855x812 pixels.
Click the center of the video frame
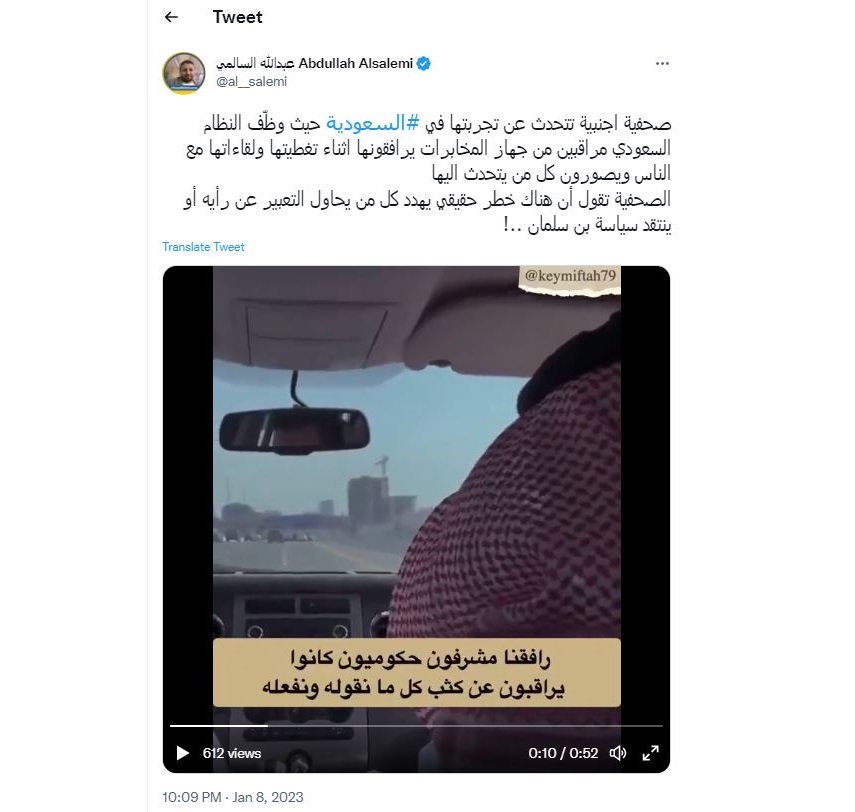pyautogui.click(x=417, y=519)
